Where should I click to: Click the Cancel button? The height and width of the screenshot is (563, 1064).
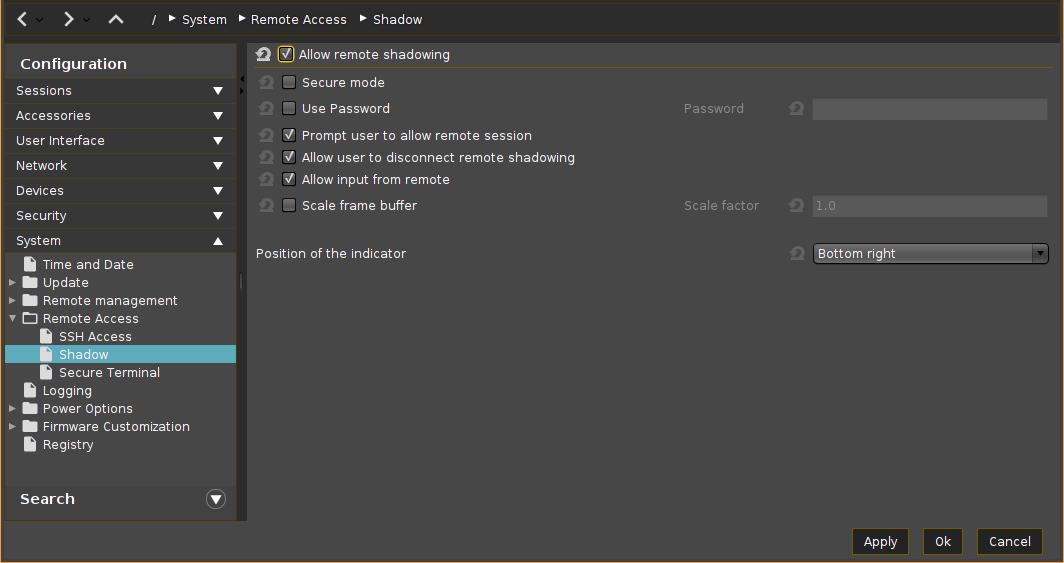[1009, 541]
